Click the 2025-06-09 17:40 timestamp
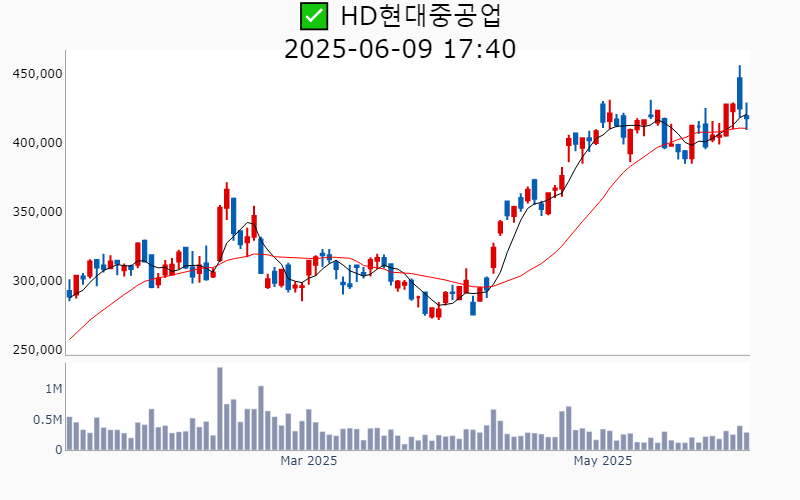Image resolution: width=800 pixels, height=500 pixels. (400, 49)
